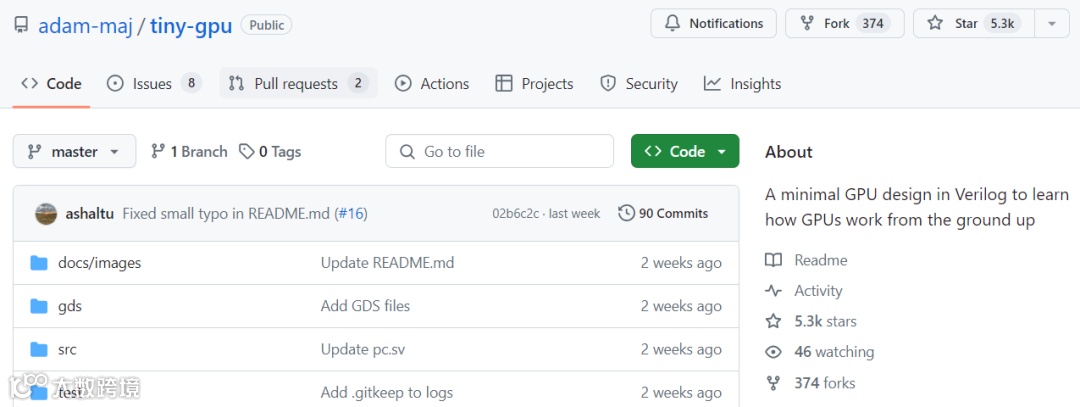
Task: Click the Go to file search field
Action: pyautogui.click(x=499, y=151)
